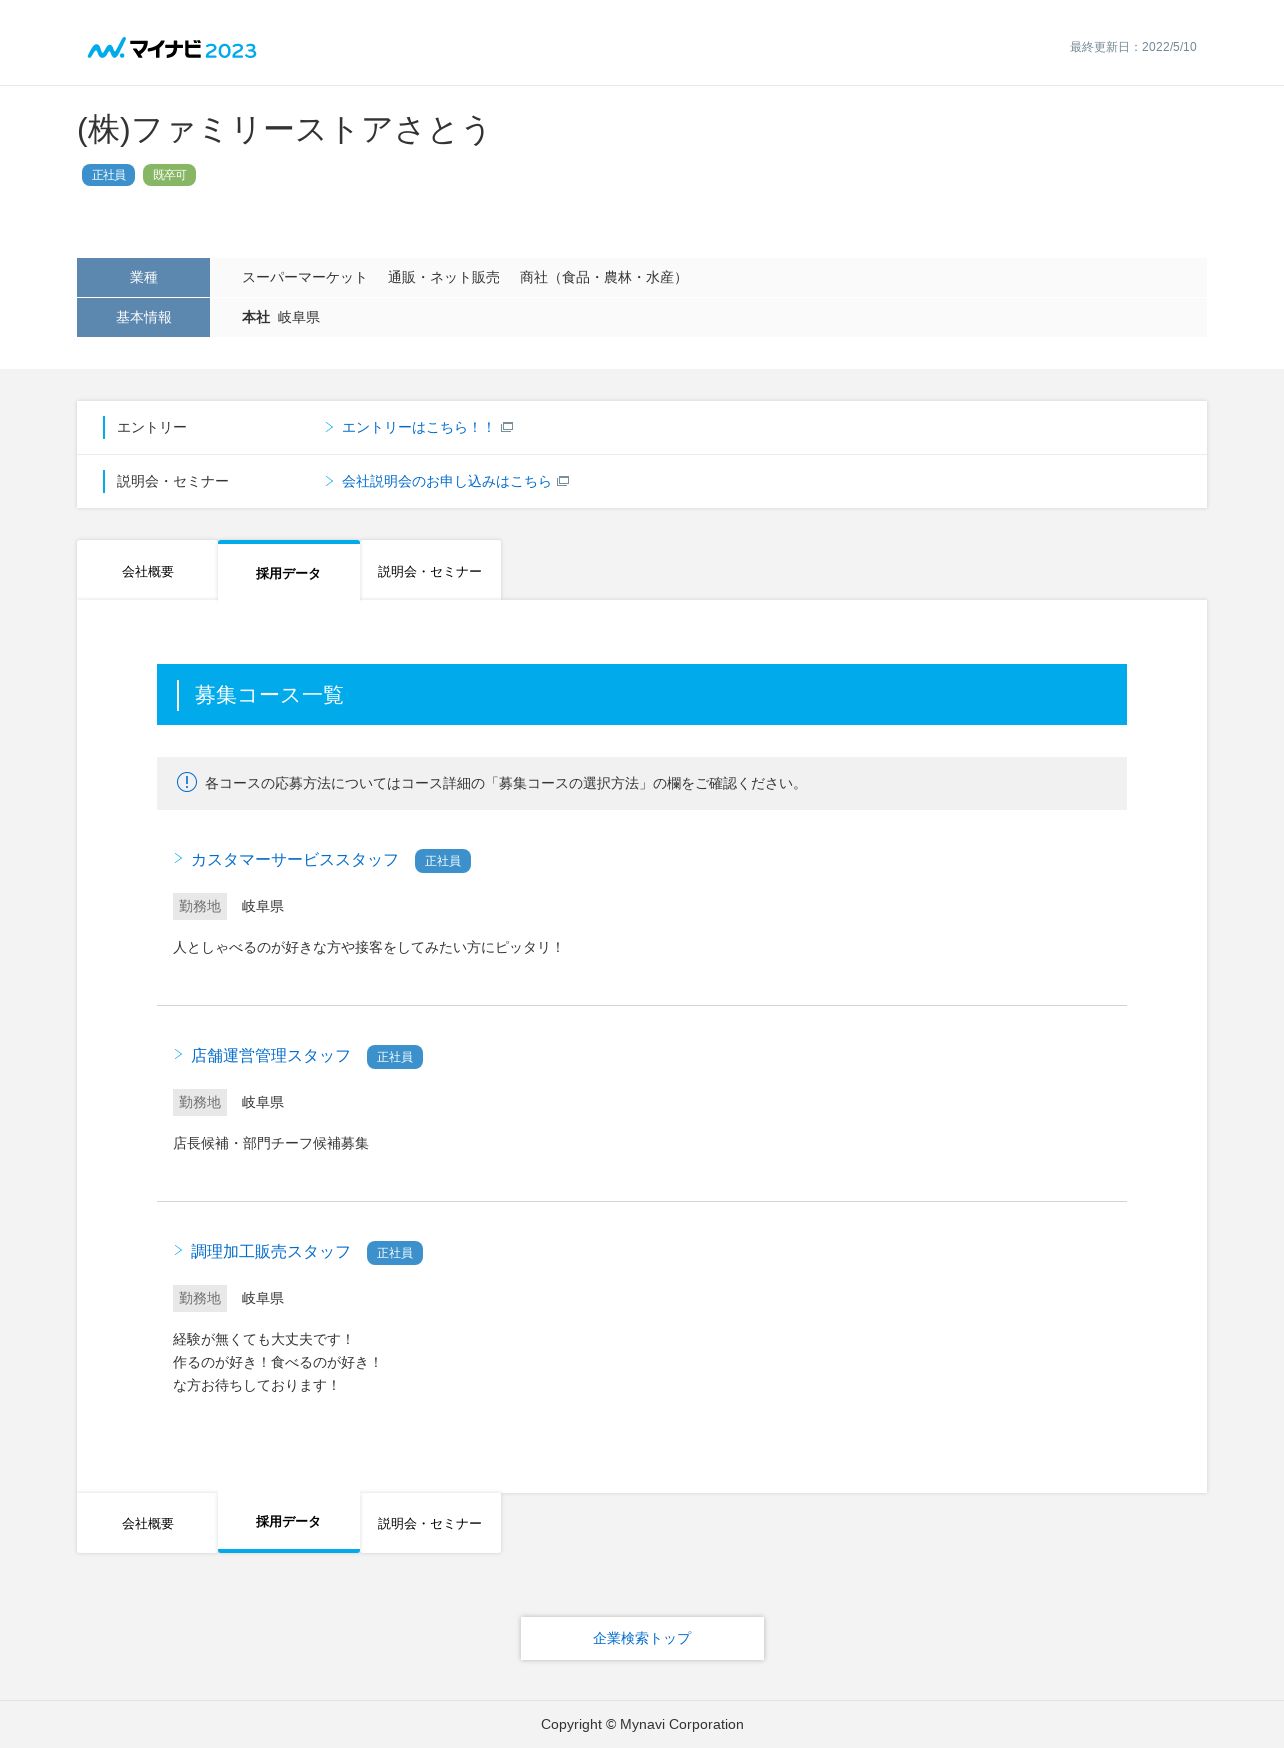Click the 最終更新日：2022/5/10 text

tap(1133, 47)
